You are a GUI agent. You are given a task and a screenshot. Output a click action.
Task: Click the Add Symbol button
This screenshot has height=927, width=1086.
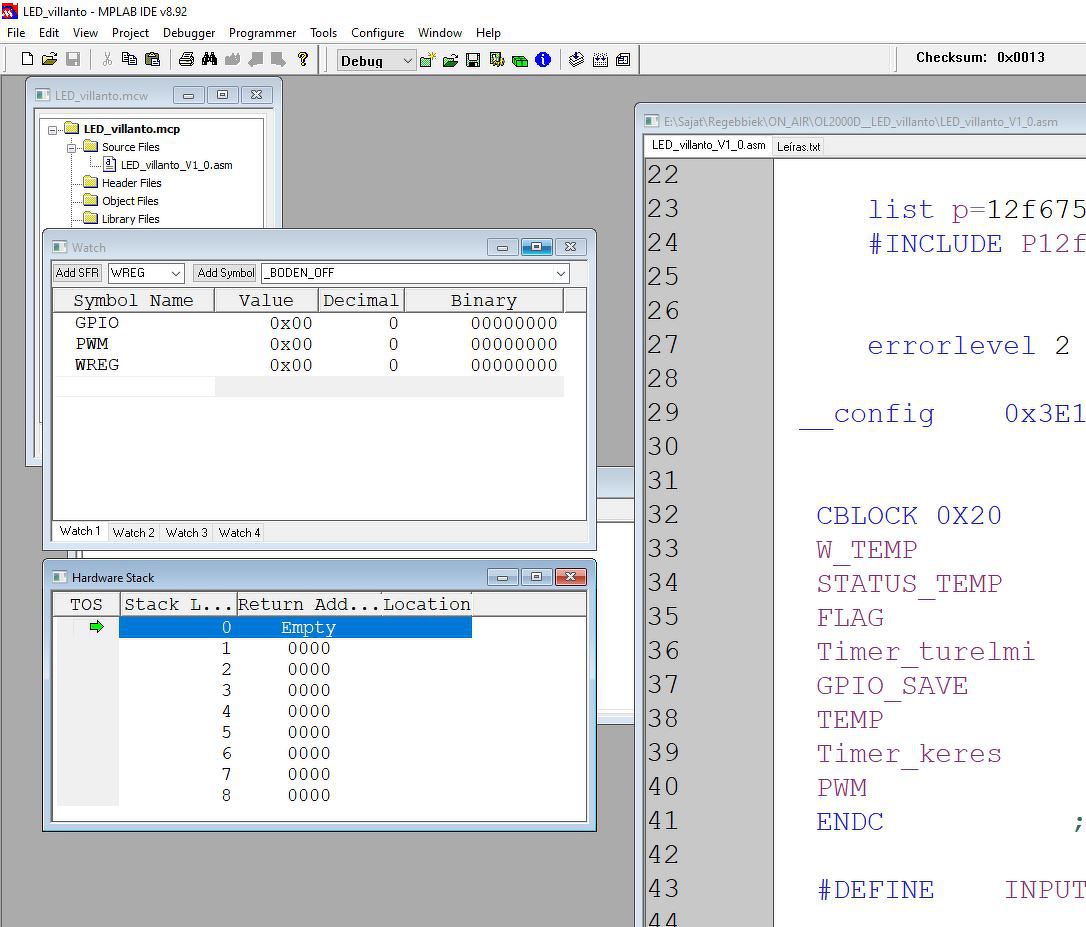point(225,273)
